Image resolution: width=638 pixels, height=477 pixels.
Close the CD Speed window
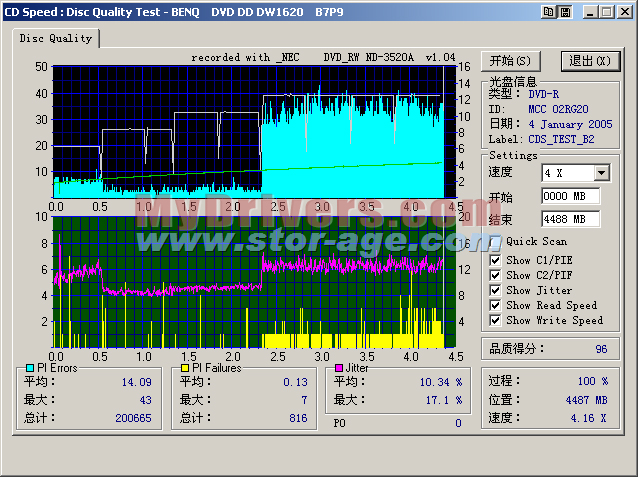point(624,11)
